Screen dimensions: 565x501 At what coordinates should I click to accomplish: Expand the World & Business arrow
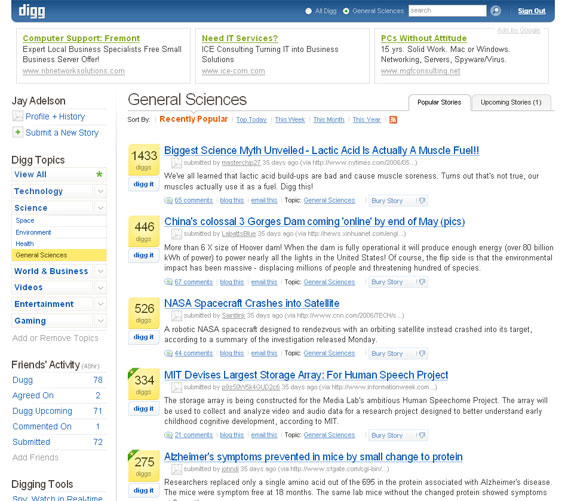(101, 271)
